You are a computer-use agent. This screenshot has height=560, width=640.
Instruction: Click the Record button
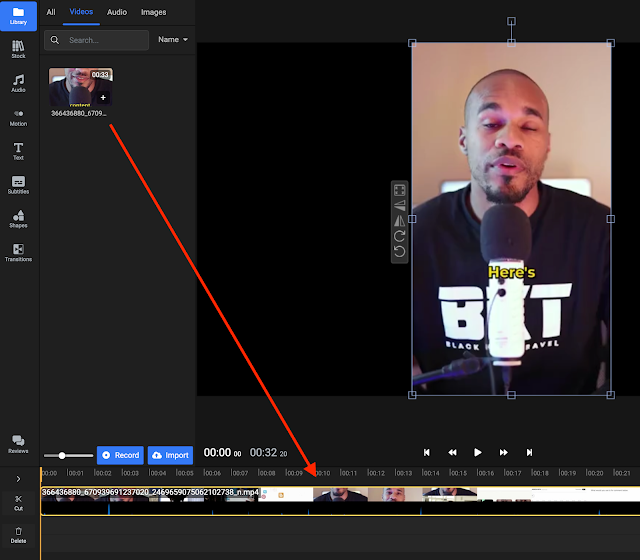(120, 455)
